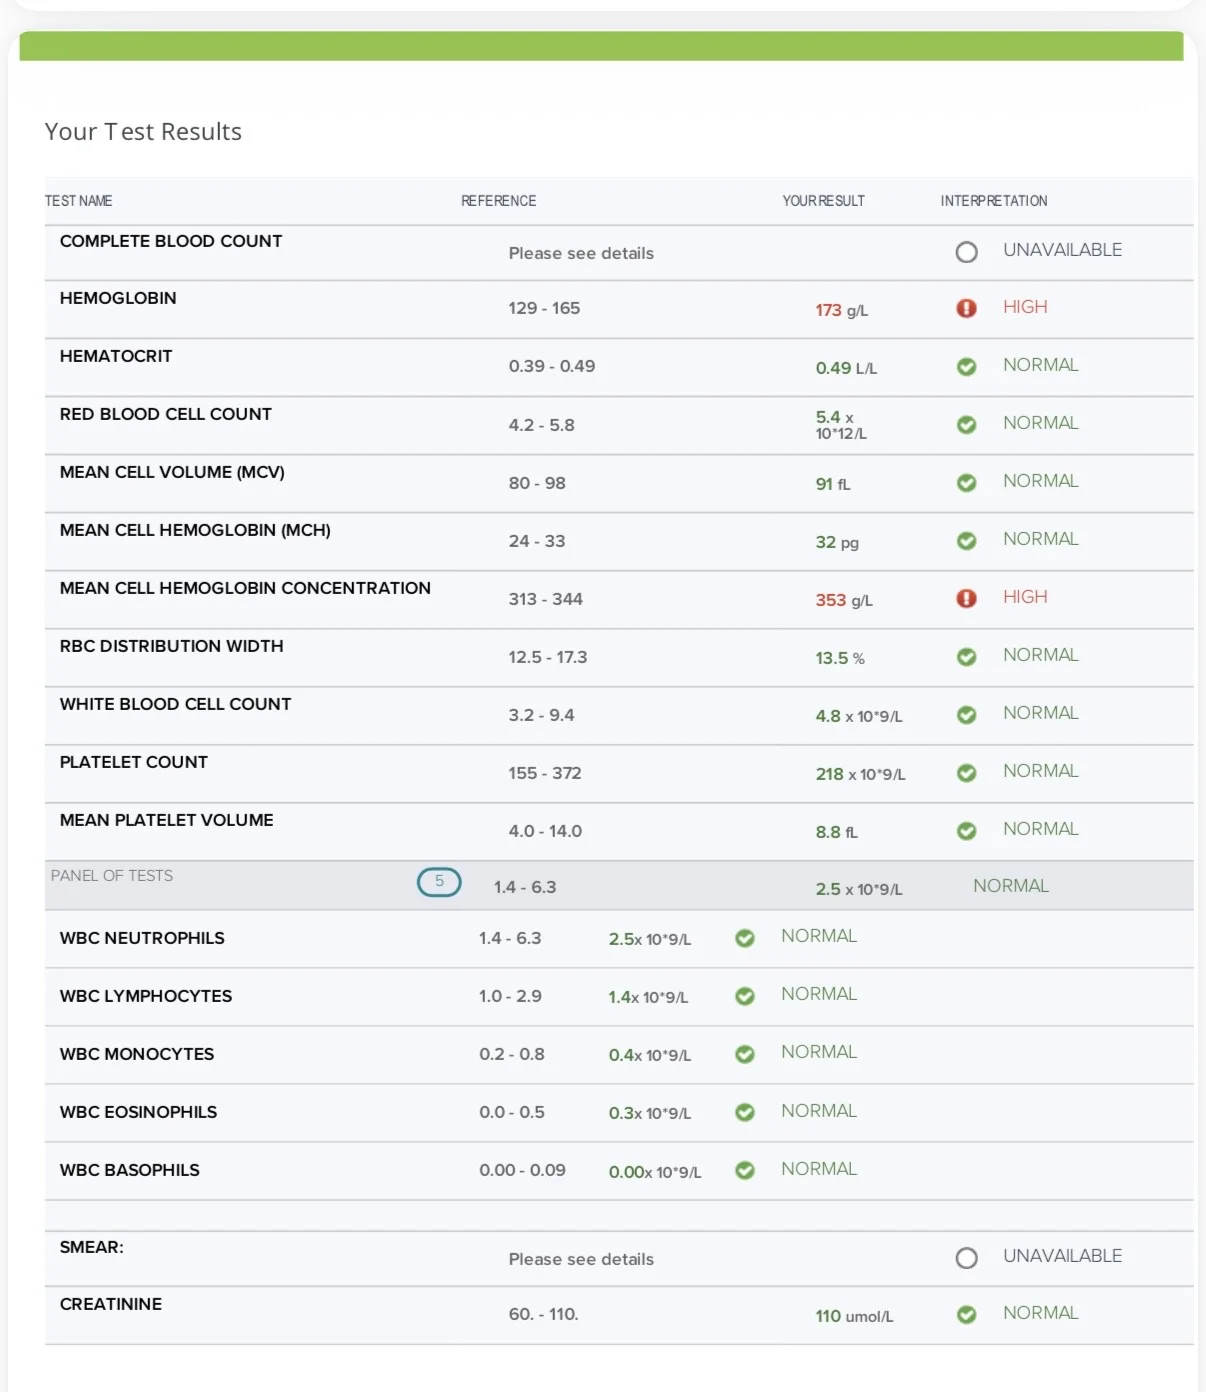Open 'Please see details' for Smear
This screenshot has width=1206, height=1392.
click(581, 1259)
